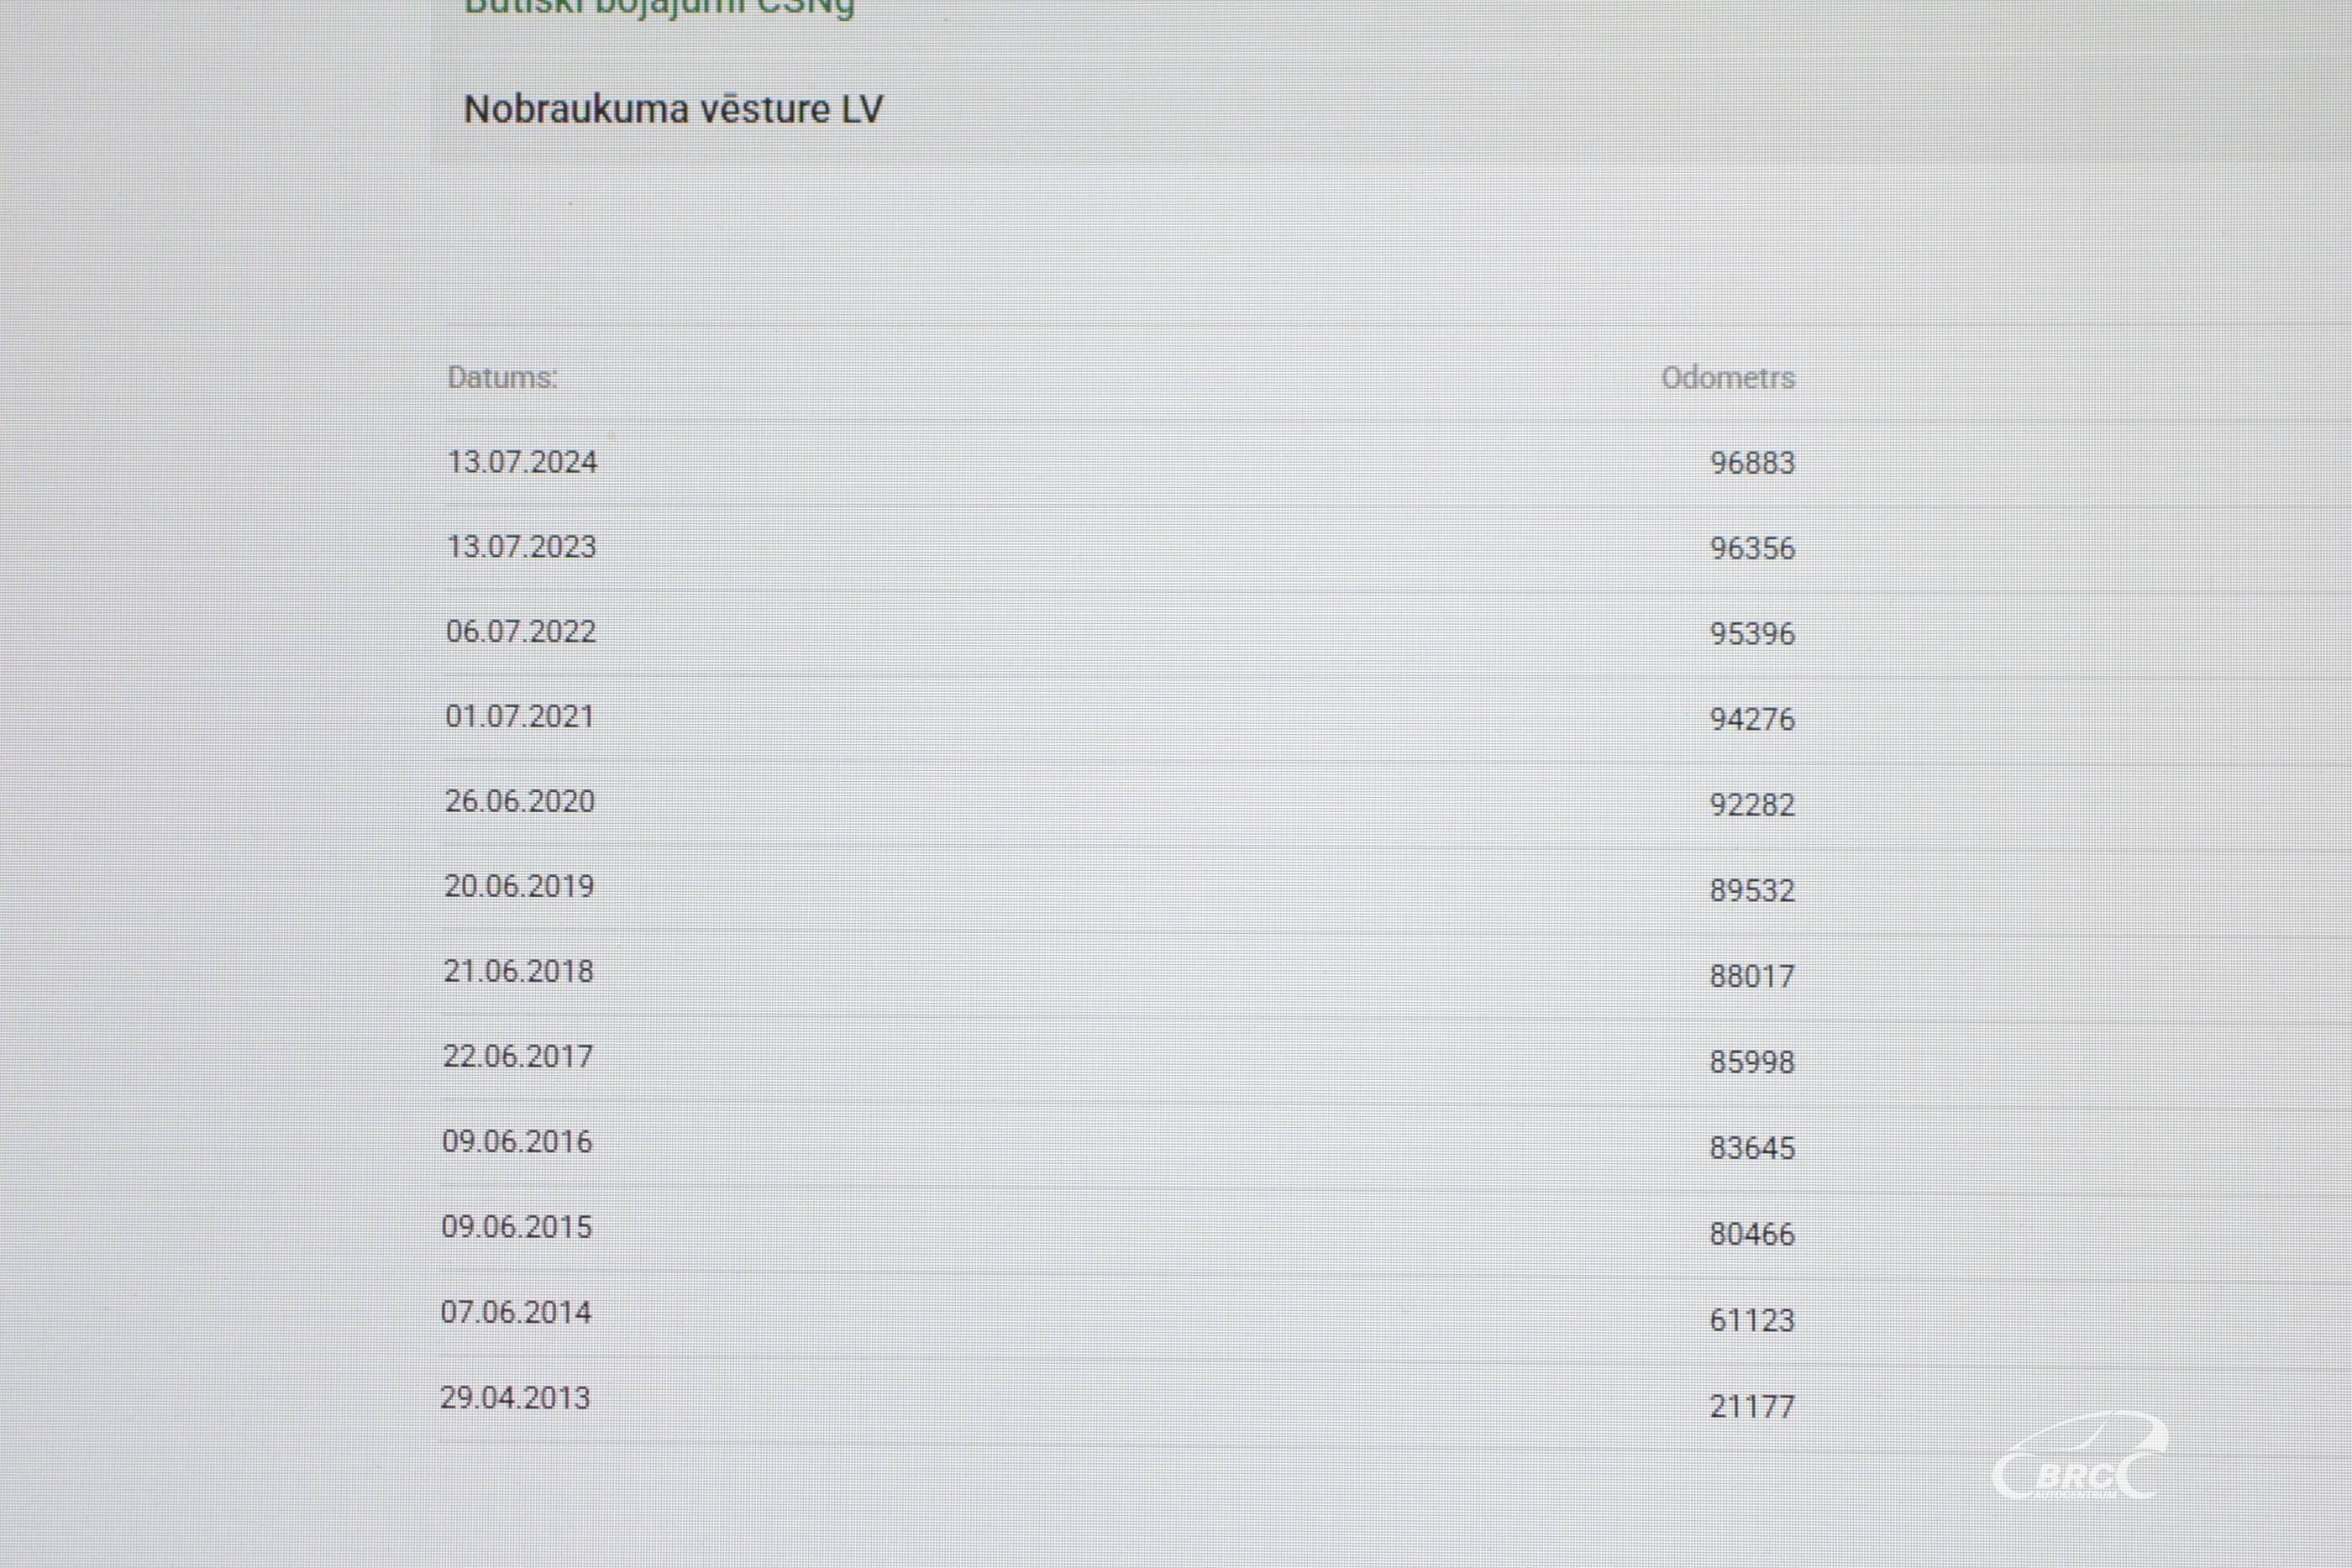Click the Odometrs column header
The image size is (2352, 1568).
point(1728,377)
